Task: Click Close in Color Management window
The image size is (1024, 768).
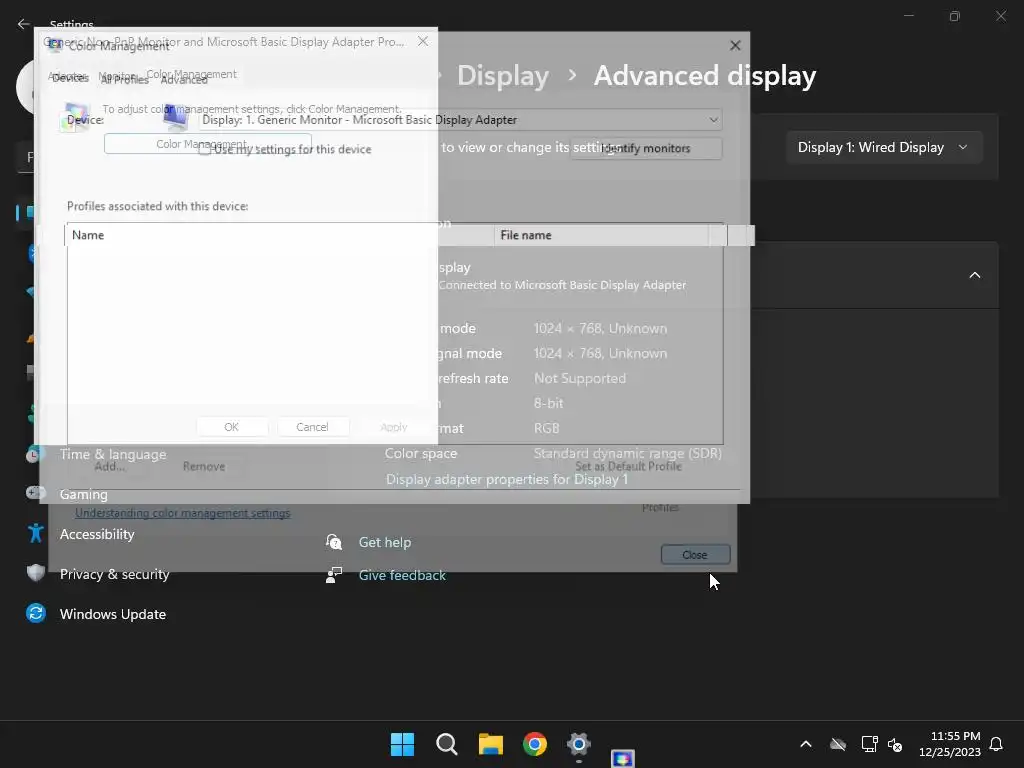Action: click(x=695, y=554)
